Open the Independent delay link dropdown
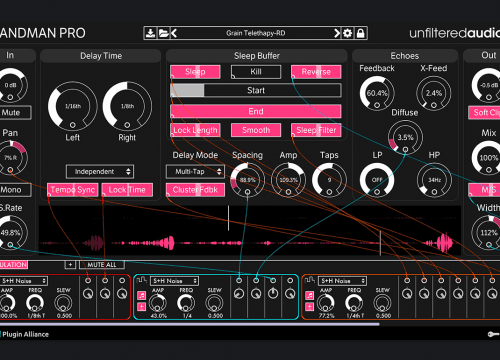Viewport: 500px width, 360px height. 100,172
